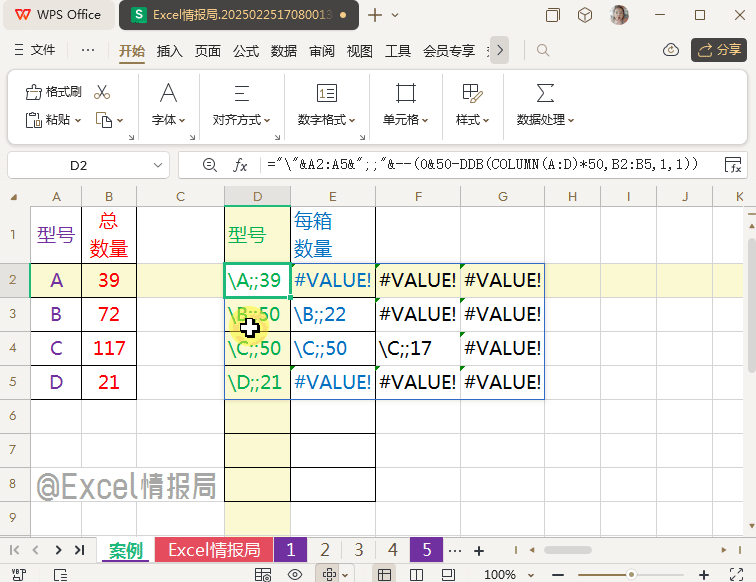This screenshot has width=756, height=582.
Task: Toggle eye protection reading mode icon
Action: point(295,574)
